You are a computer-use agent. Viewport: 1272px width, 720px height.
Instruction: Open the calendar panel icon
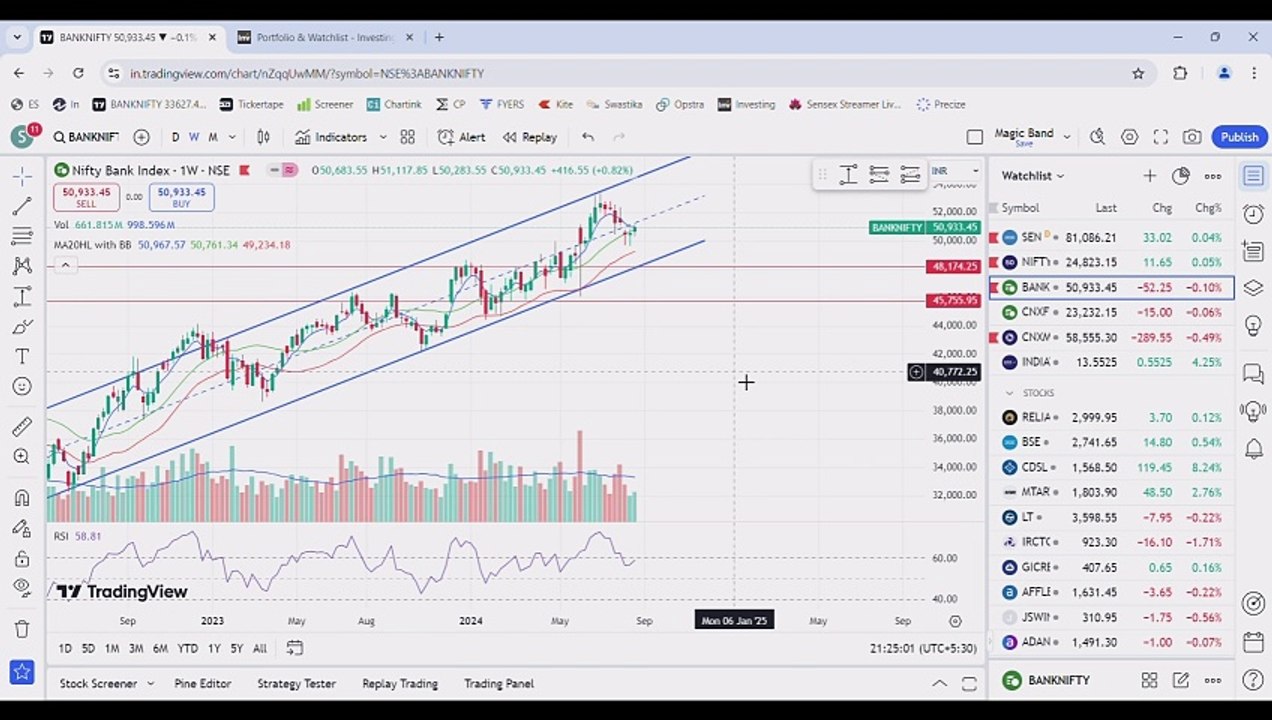click(x=1253, y=641)
